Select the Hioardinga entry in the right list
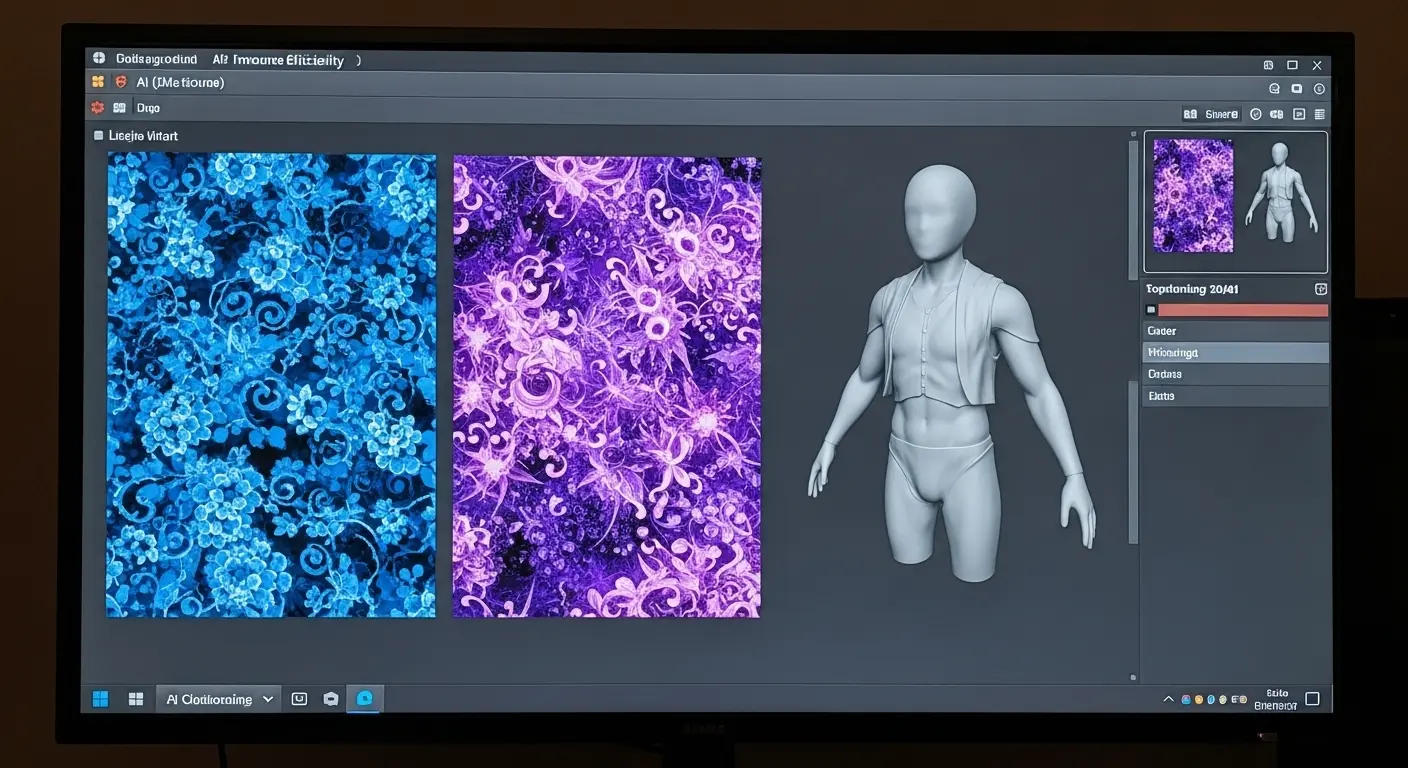The width and height of the screenshot is (1408, 768). (x=1236, y=352)
